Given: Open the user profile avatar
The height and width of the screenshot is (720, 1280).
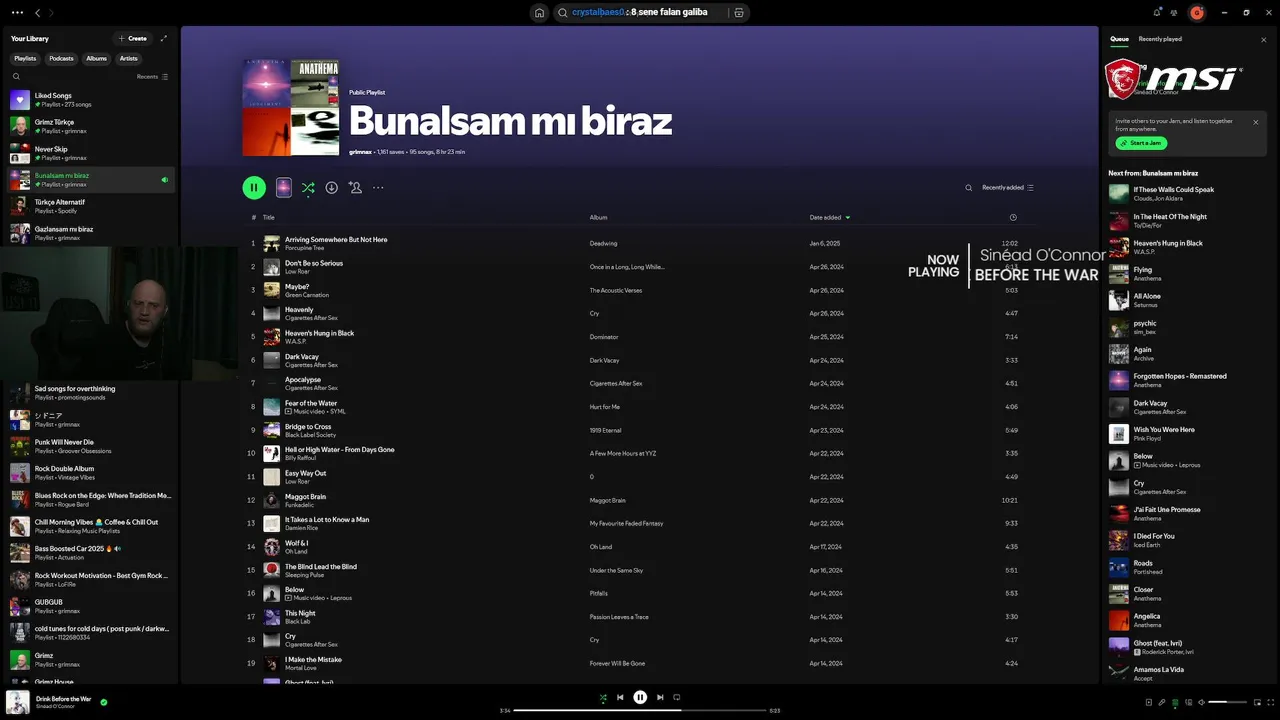Looking at the screenshot, I should (x=1197, y=13).
